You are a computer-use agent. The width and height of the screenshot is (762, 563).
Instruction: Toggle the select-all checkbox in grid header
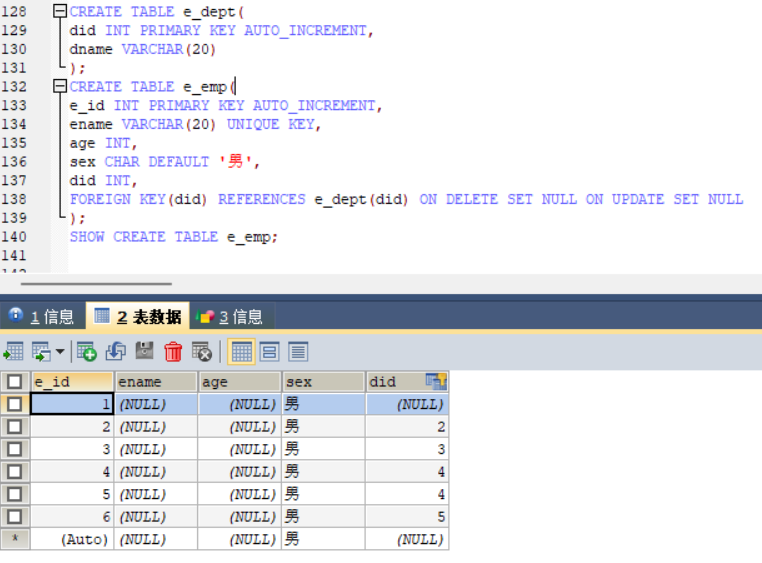coord(15,382)
